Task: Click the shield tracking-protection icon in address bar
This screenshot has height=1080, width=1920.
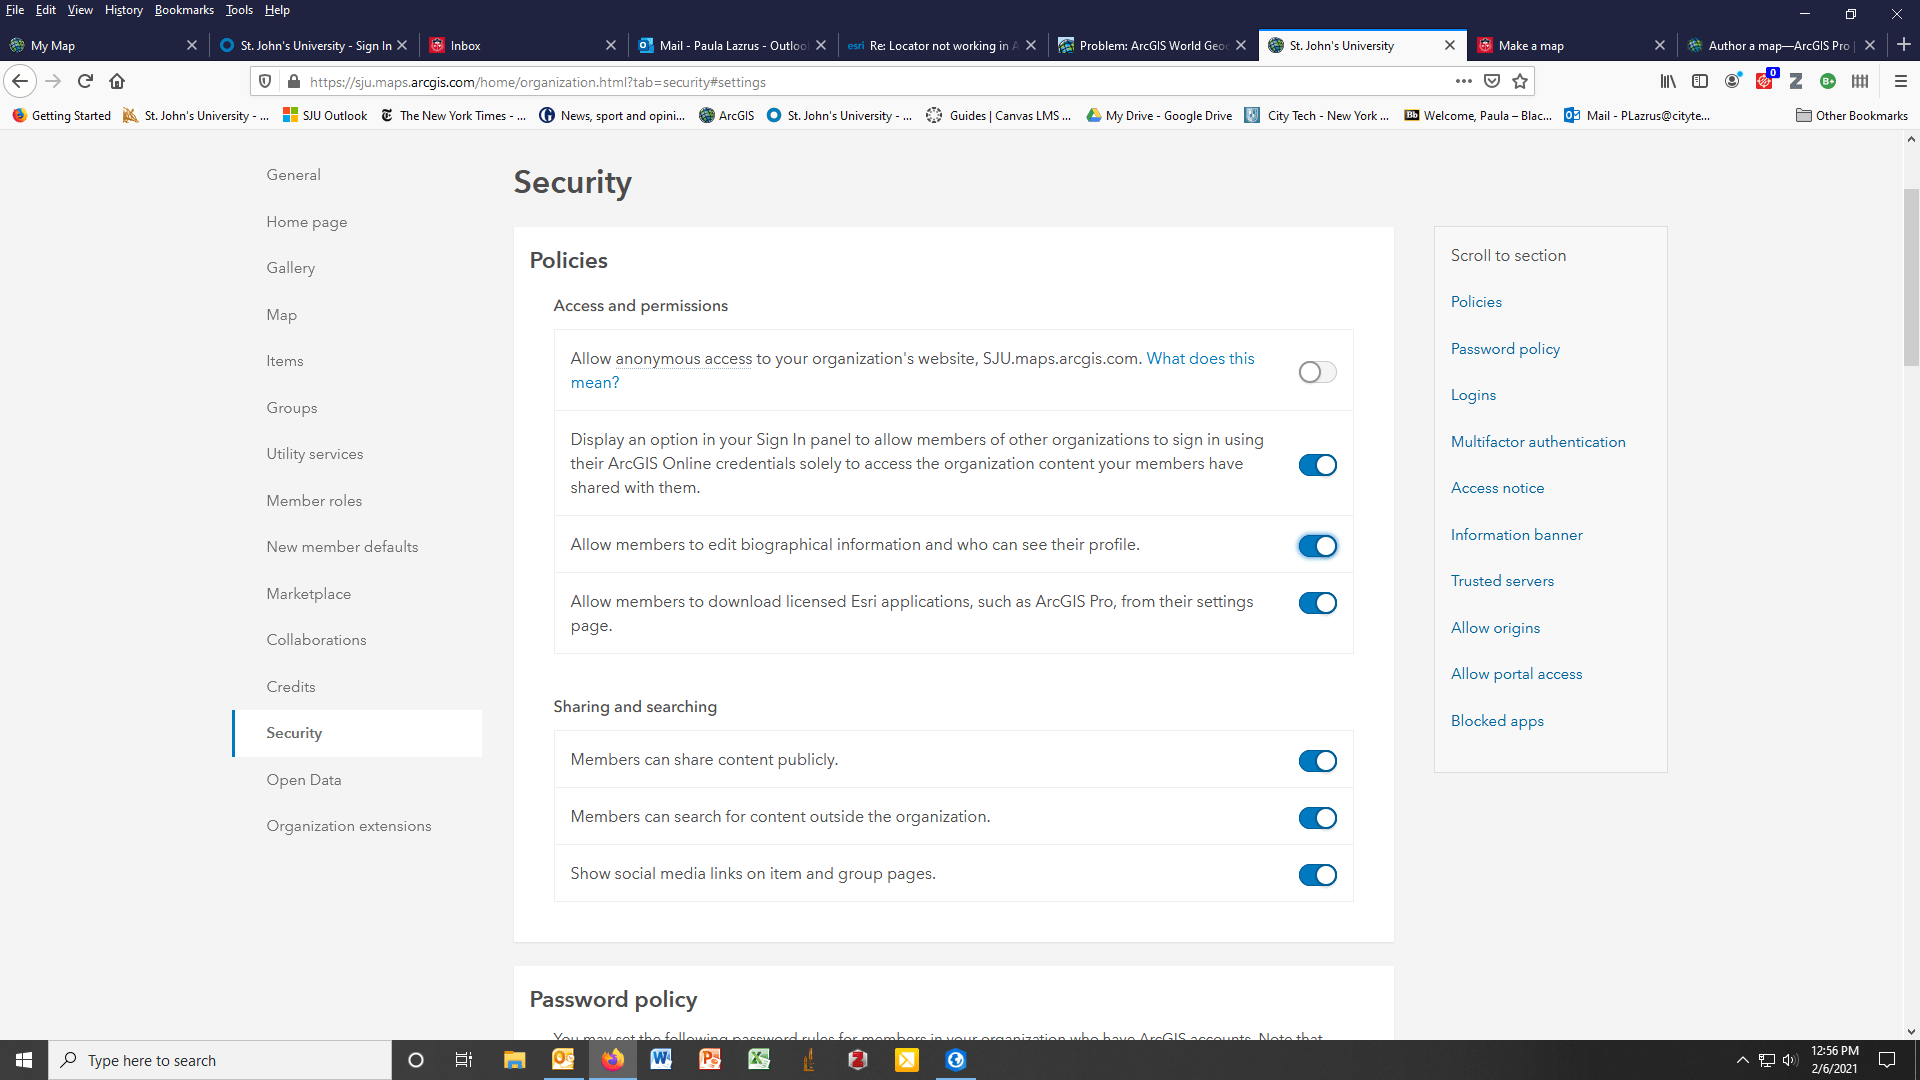Action: [x=263, y=81]
